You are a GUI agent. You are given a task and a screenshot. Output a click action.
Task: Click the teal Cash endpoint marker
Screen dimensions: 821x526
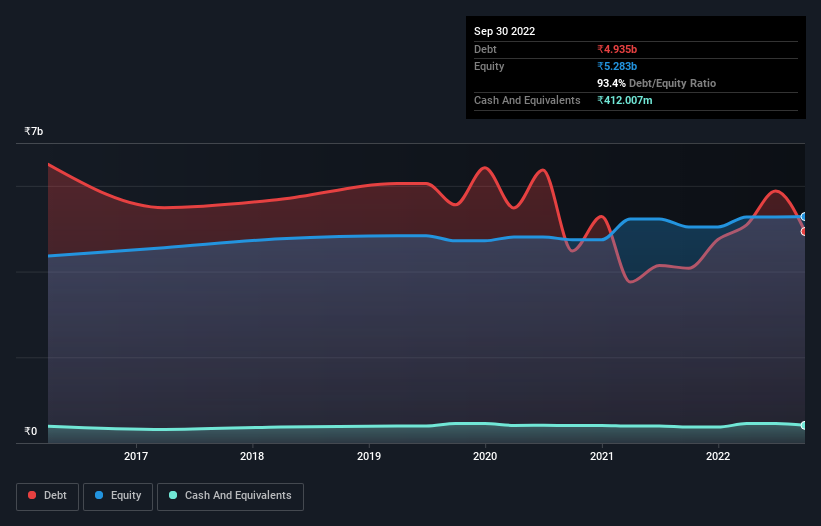pos(804,425)
